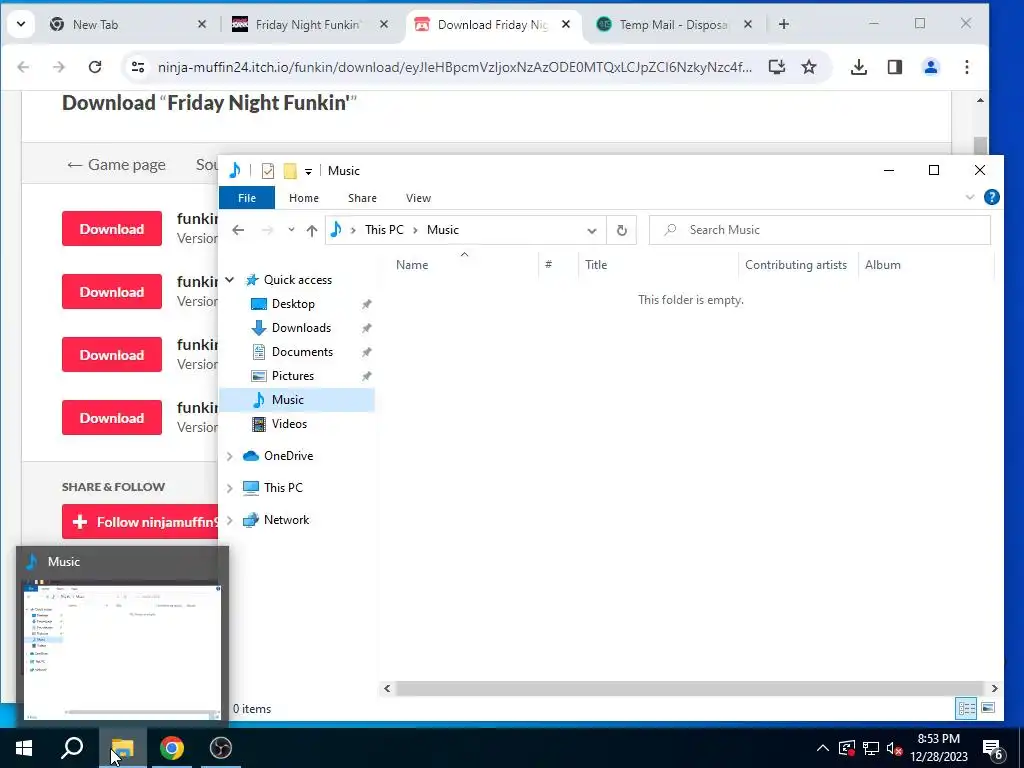The image size is (1024, 768).
Task: Open Desktop in navigation pane
Action: coord(293,304)
